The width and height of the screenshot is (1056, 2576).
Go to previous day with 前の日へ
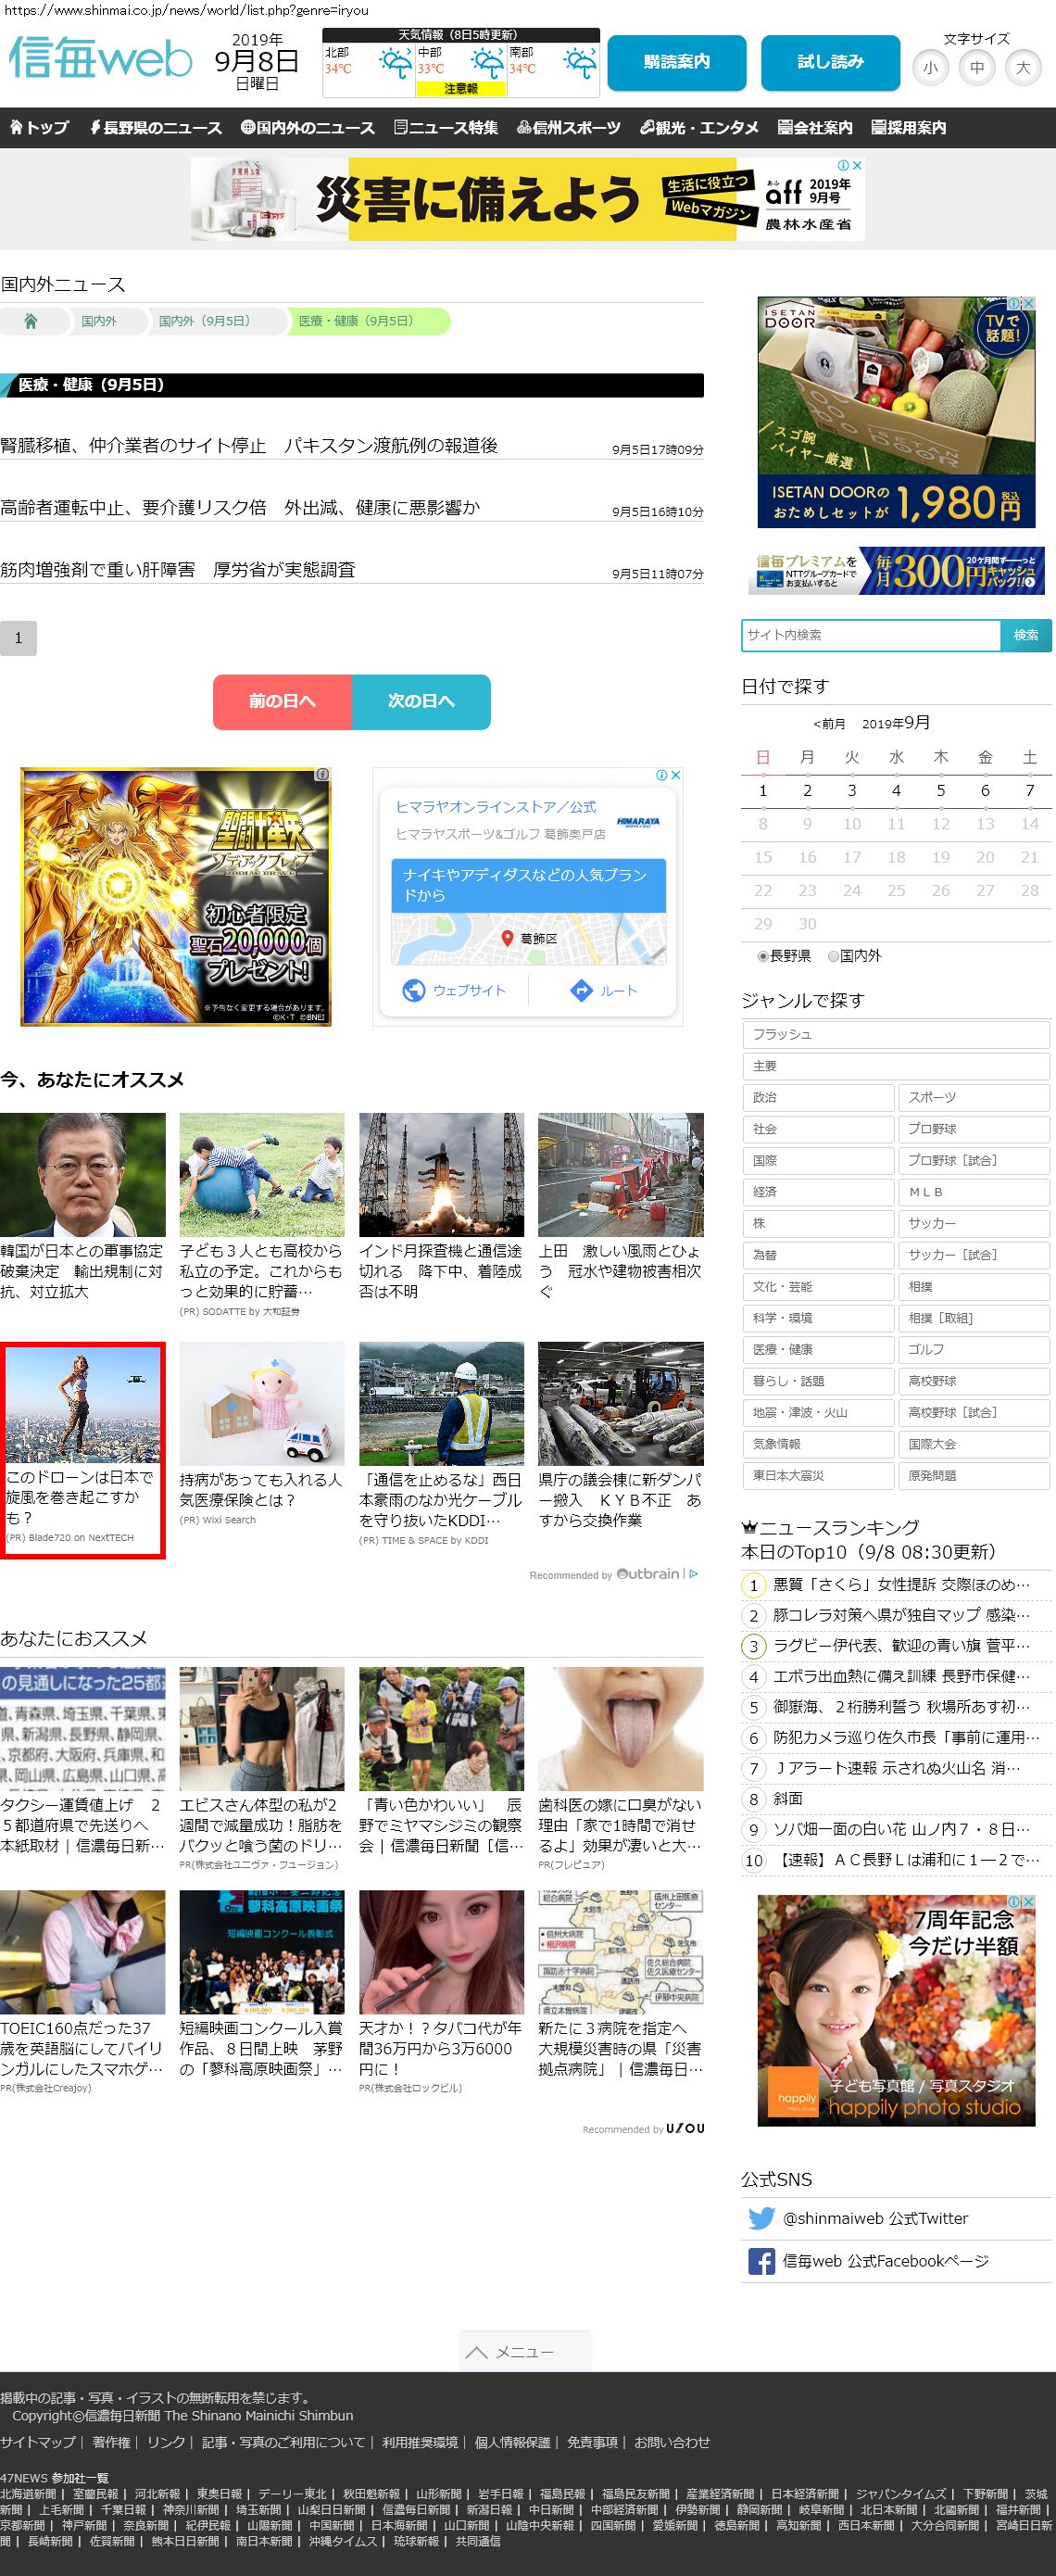(282, 701)
